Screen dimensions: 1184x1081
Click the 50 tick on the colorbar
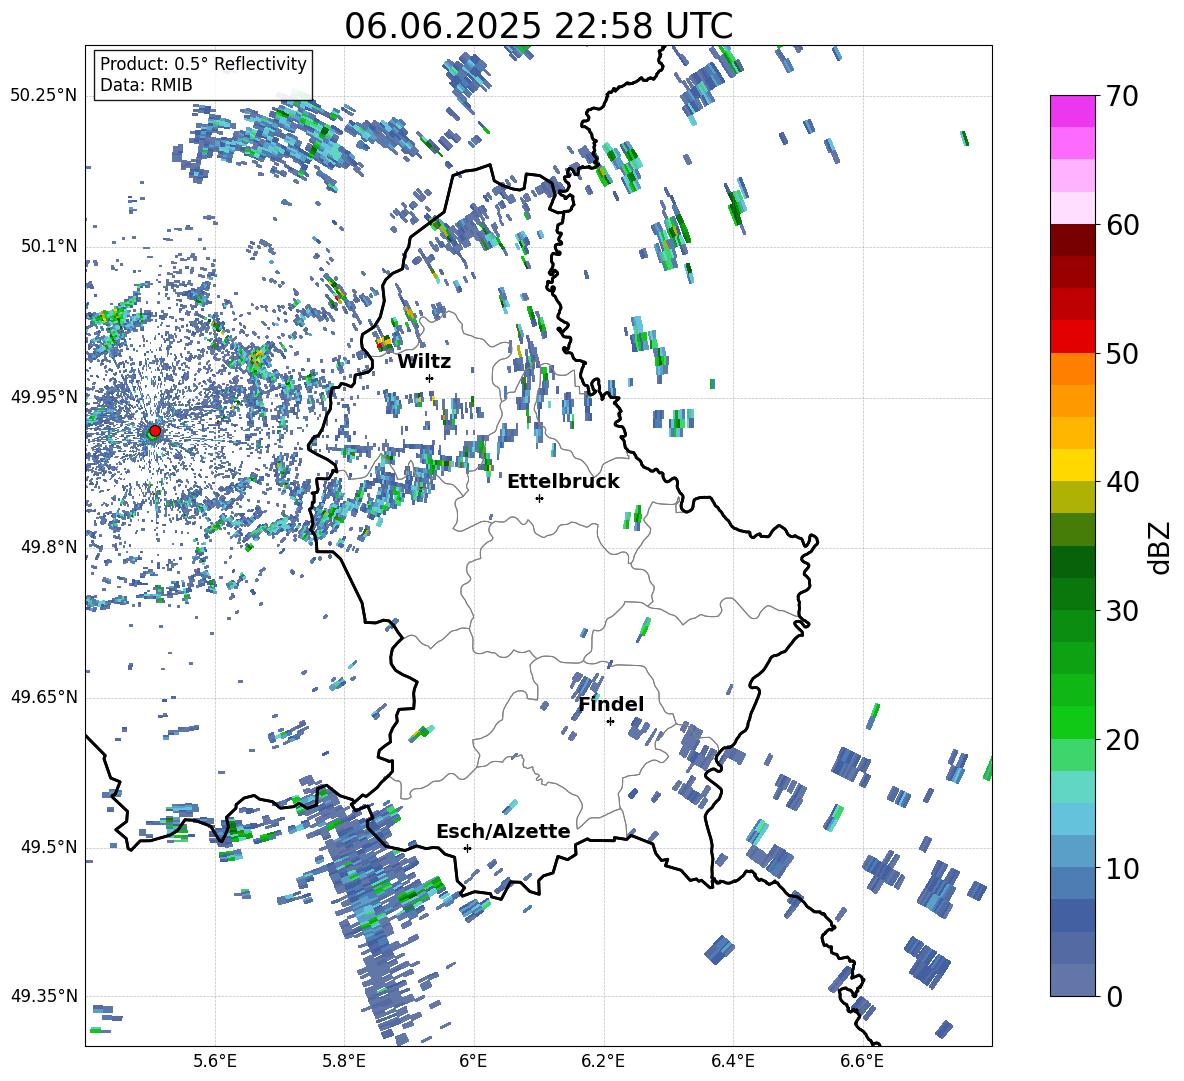pyautogui.click(x=1122, y=354)
